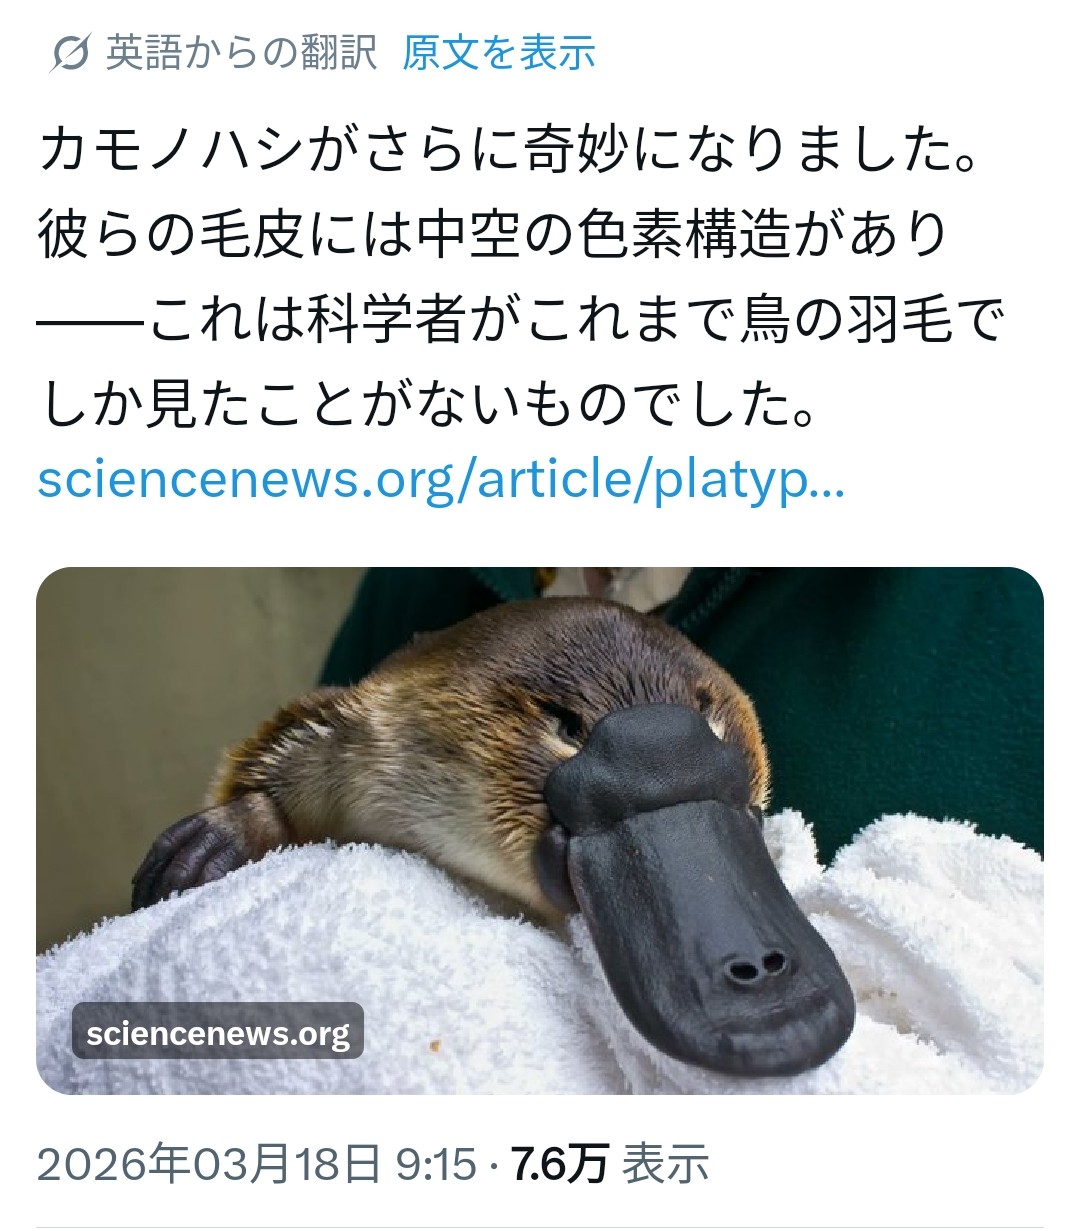
Task: Open the 2026年03月18日 date in timestamp
Action: pyautogui.click(x=209, y=1163)
